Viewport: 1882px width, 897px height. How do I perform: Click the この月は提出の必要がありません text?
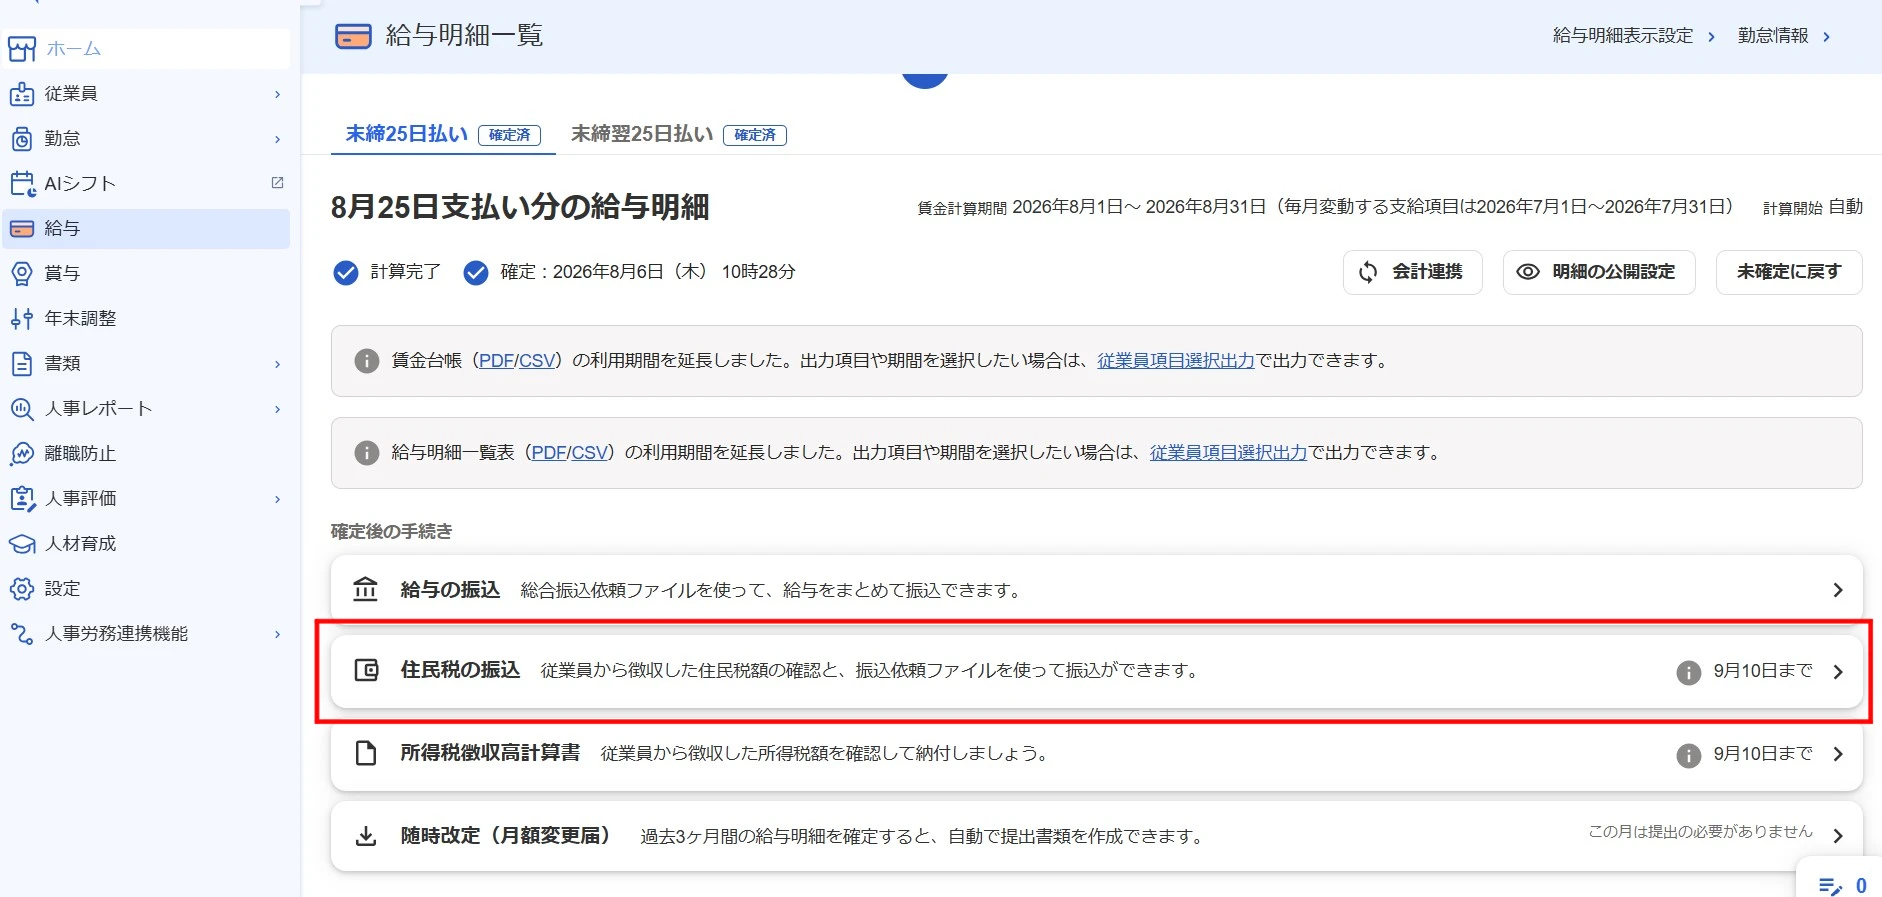(1700, 831)
